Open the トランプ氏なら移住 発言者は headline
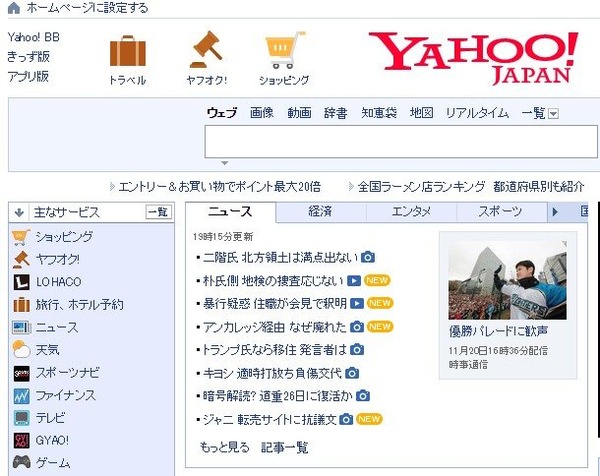 (275, 349)
